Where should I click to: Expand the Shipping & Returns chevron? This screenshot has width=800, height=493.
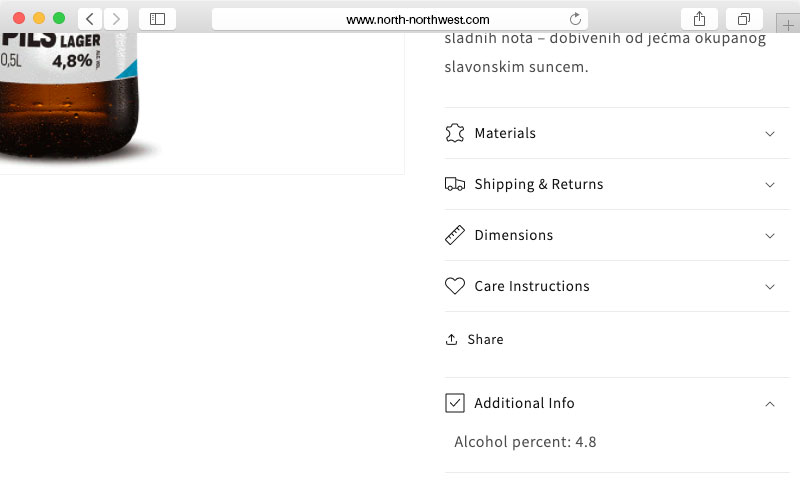click(x=770, y=185)
